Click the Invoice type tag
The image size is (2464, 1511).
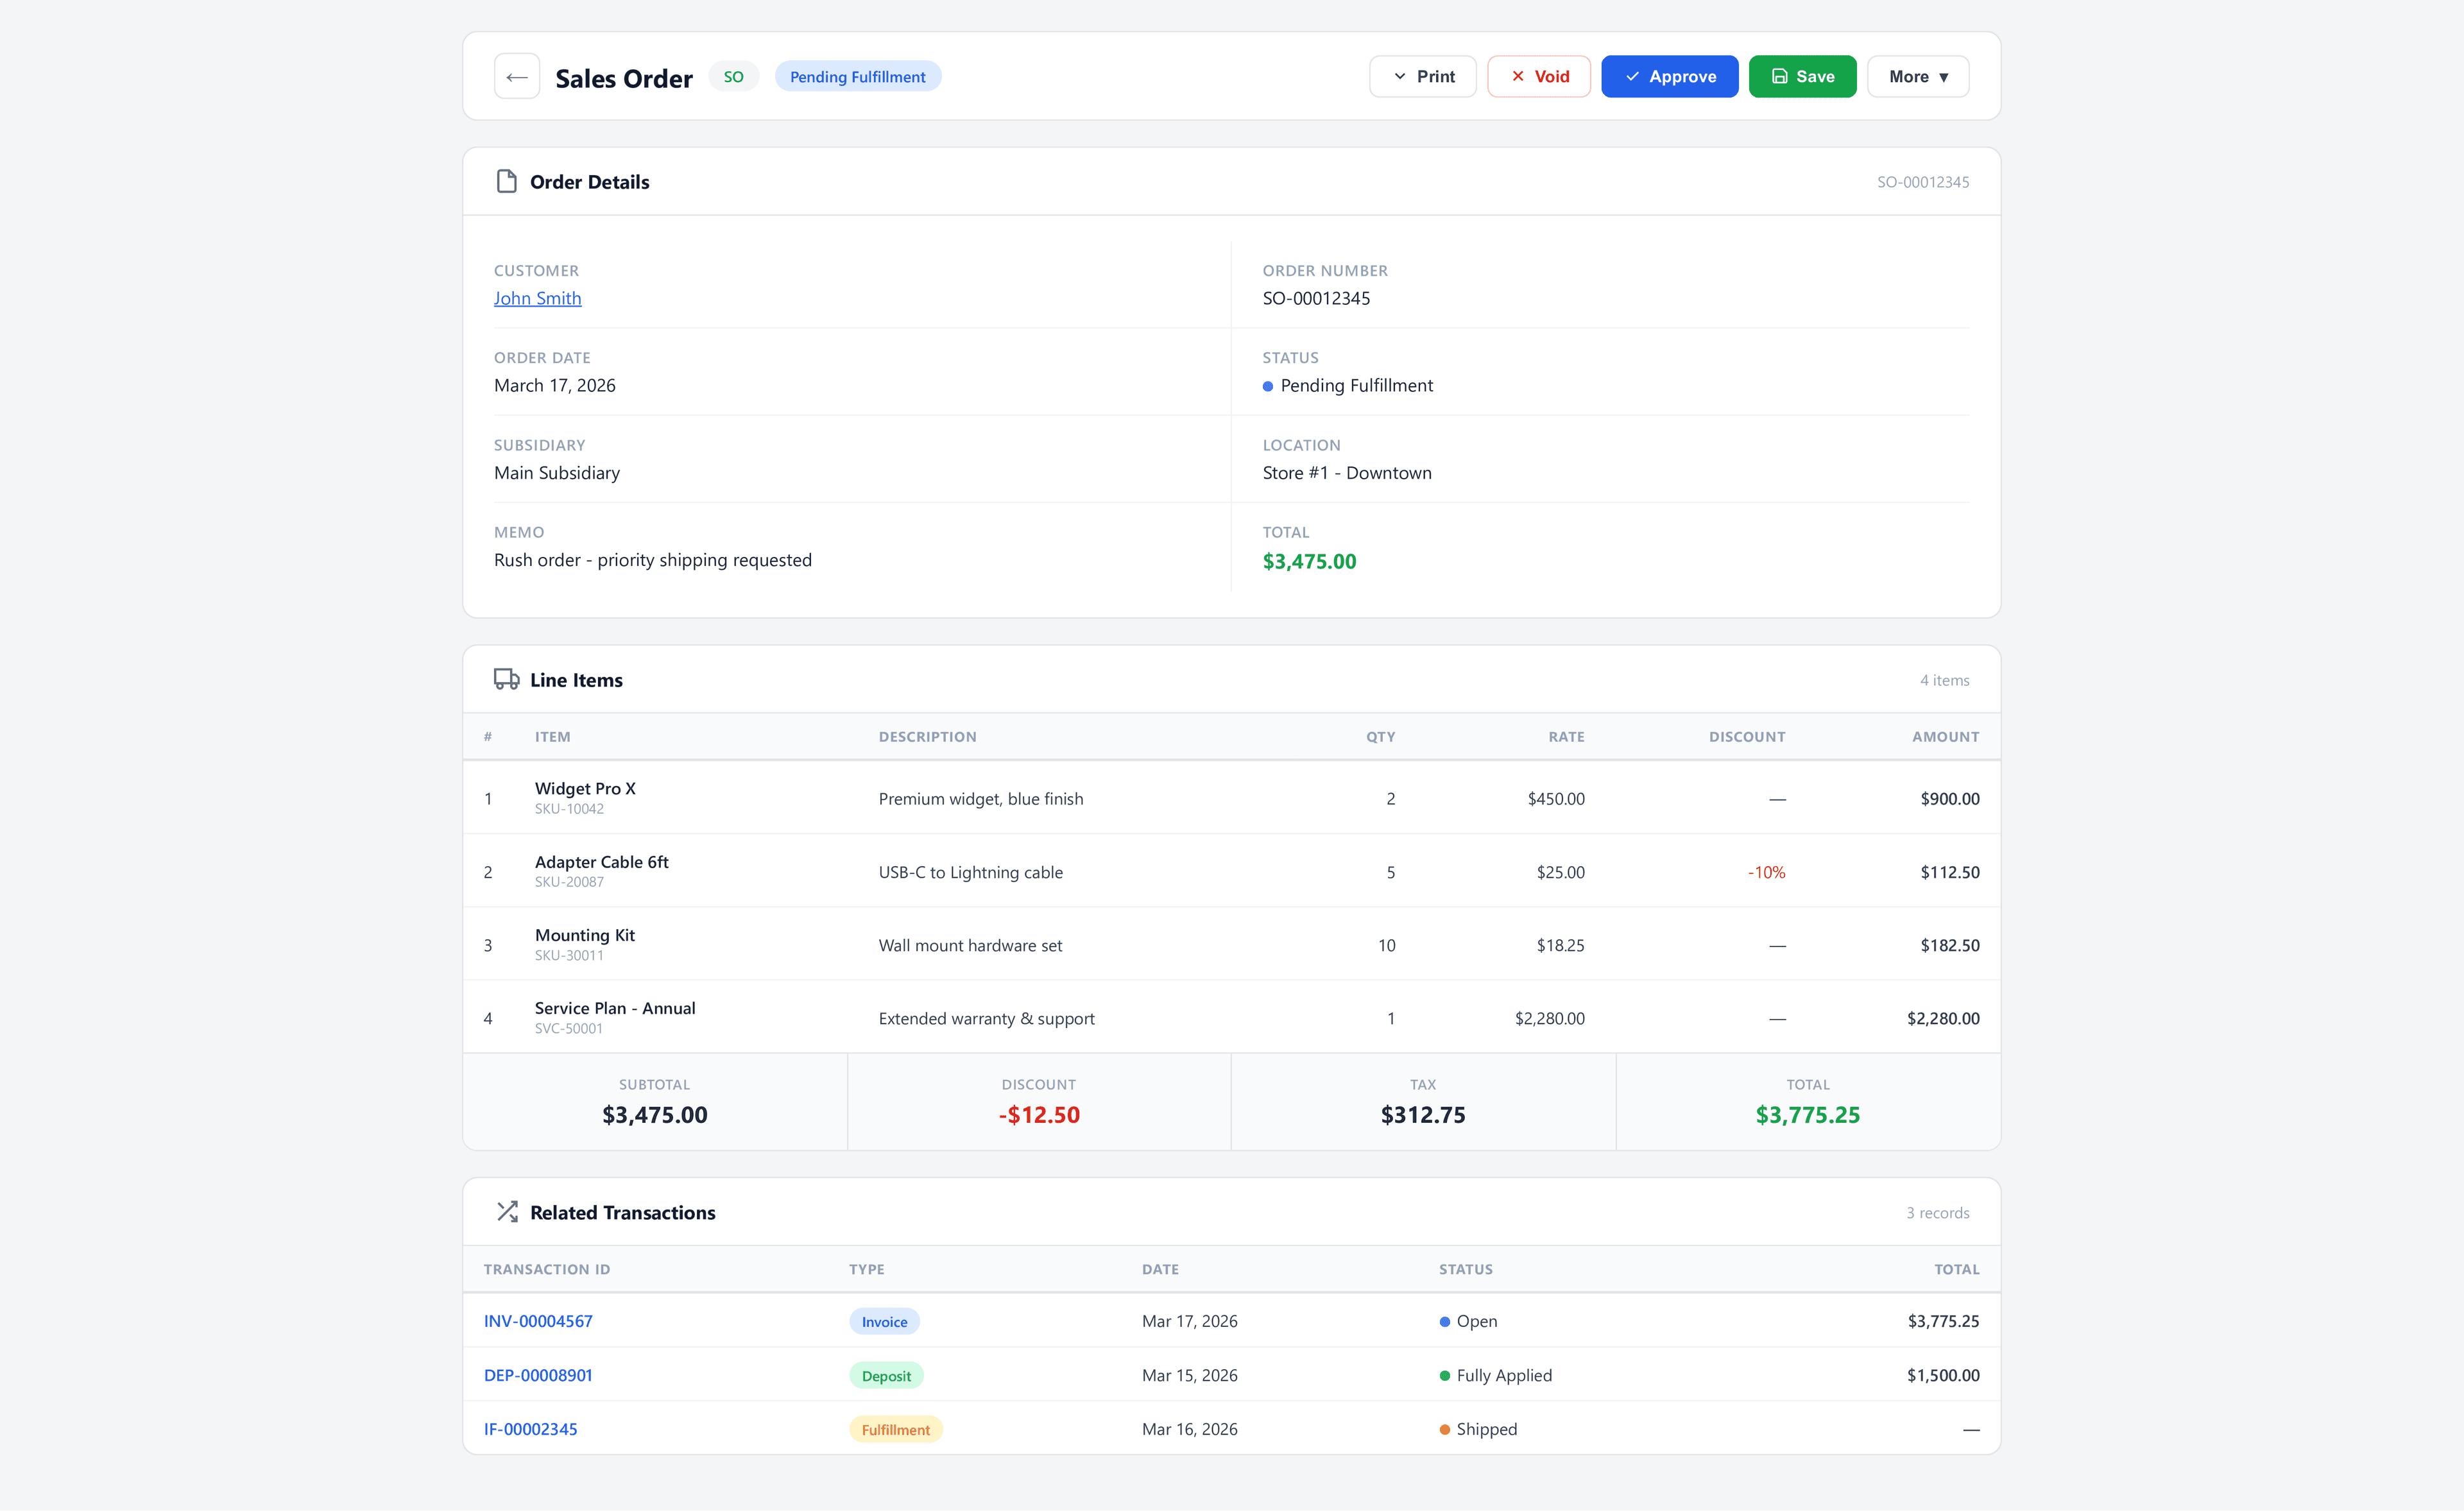[884, 1322]
